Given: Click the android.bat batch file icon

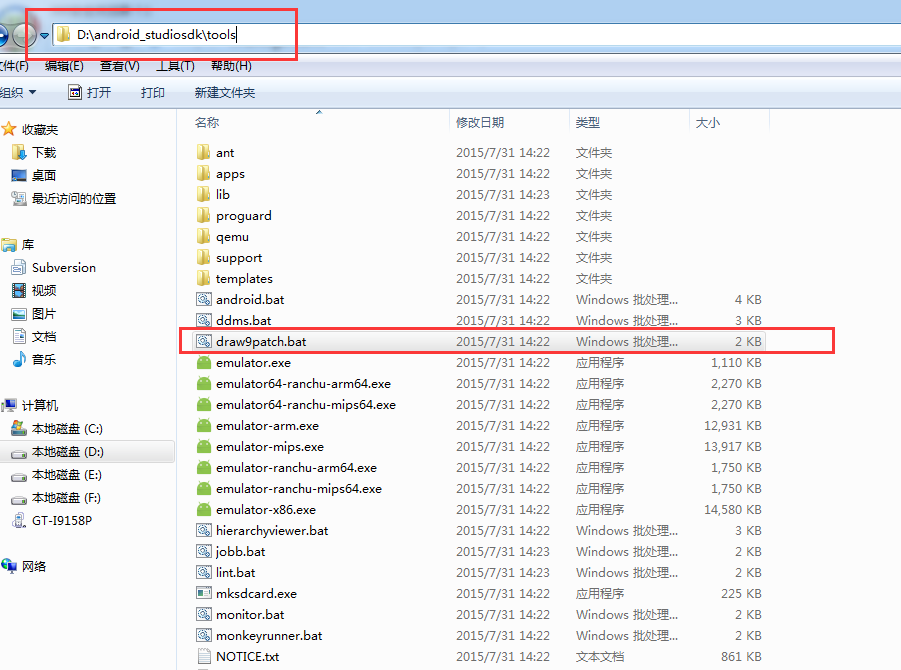Looking at the screenshot, I should tap(203, 299).
